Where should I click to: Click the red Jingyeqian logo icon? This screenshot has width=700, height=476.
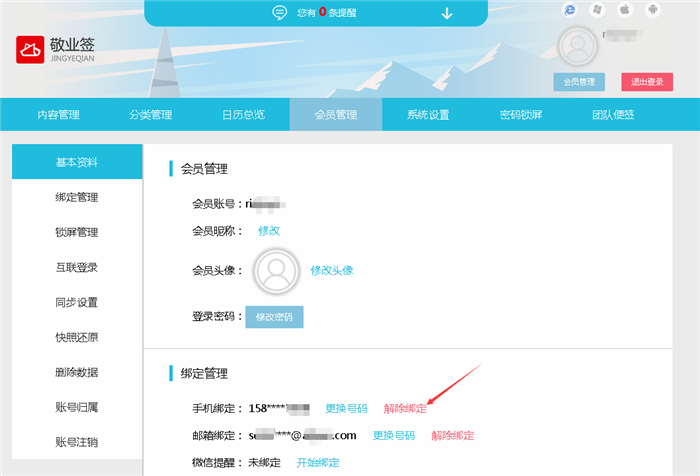(30, 50)
